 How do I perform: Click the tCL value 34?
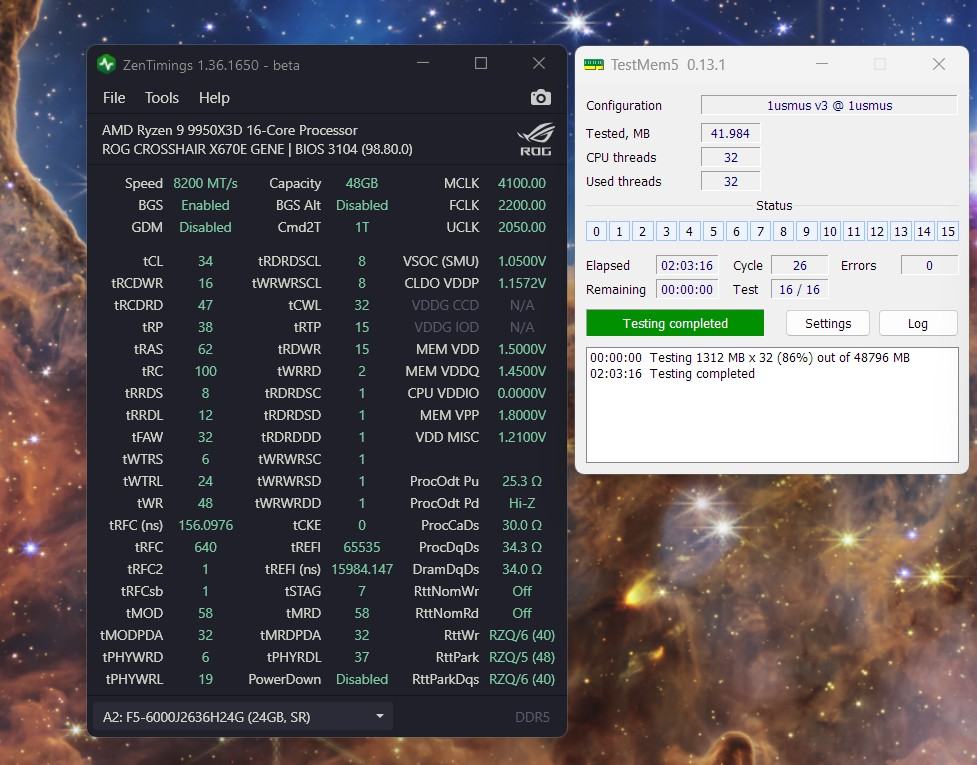[206, 261]
